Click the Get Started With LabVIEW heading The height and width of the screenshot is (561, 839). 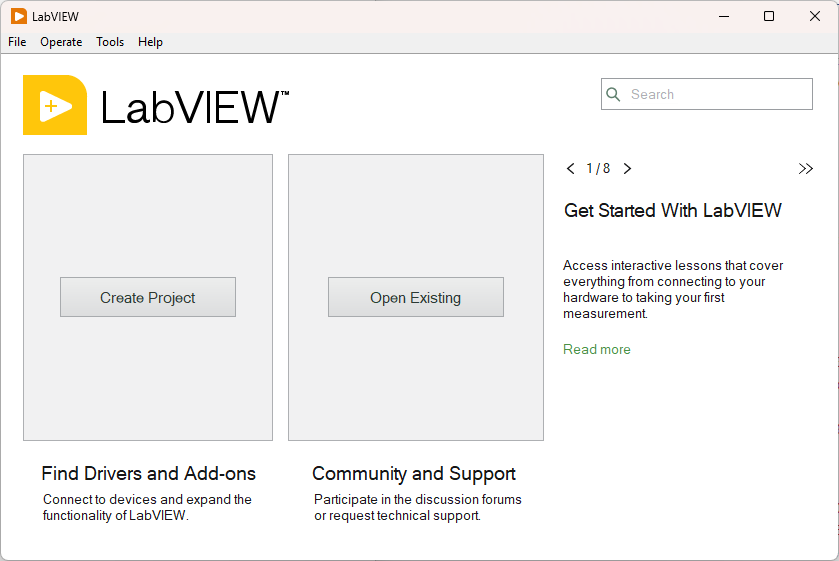(673, 211)
